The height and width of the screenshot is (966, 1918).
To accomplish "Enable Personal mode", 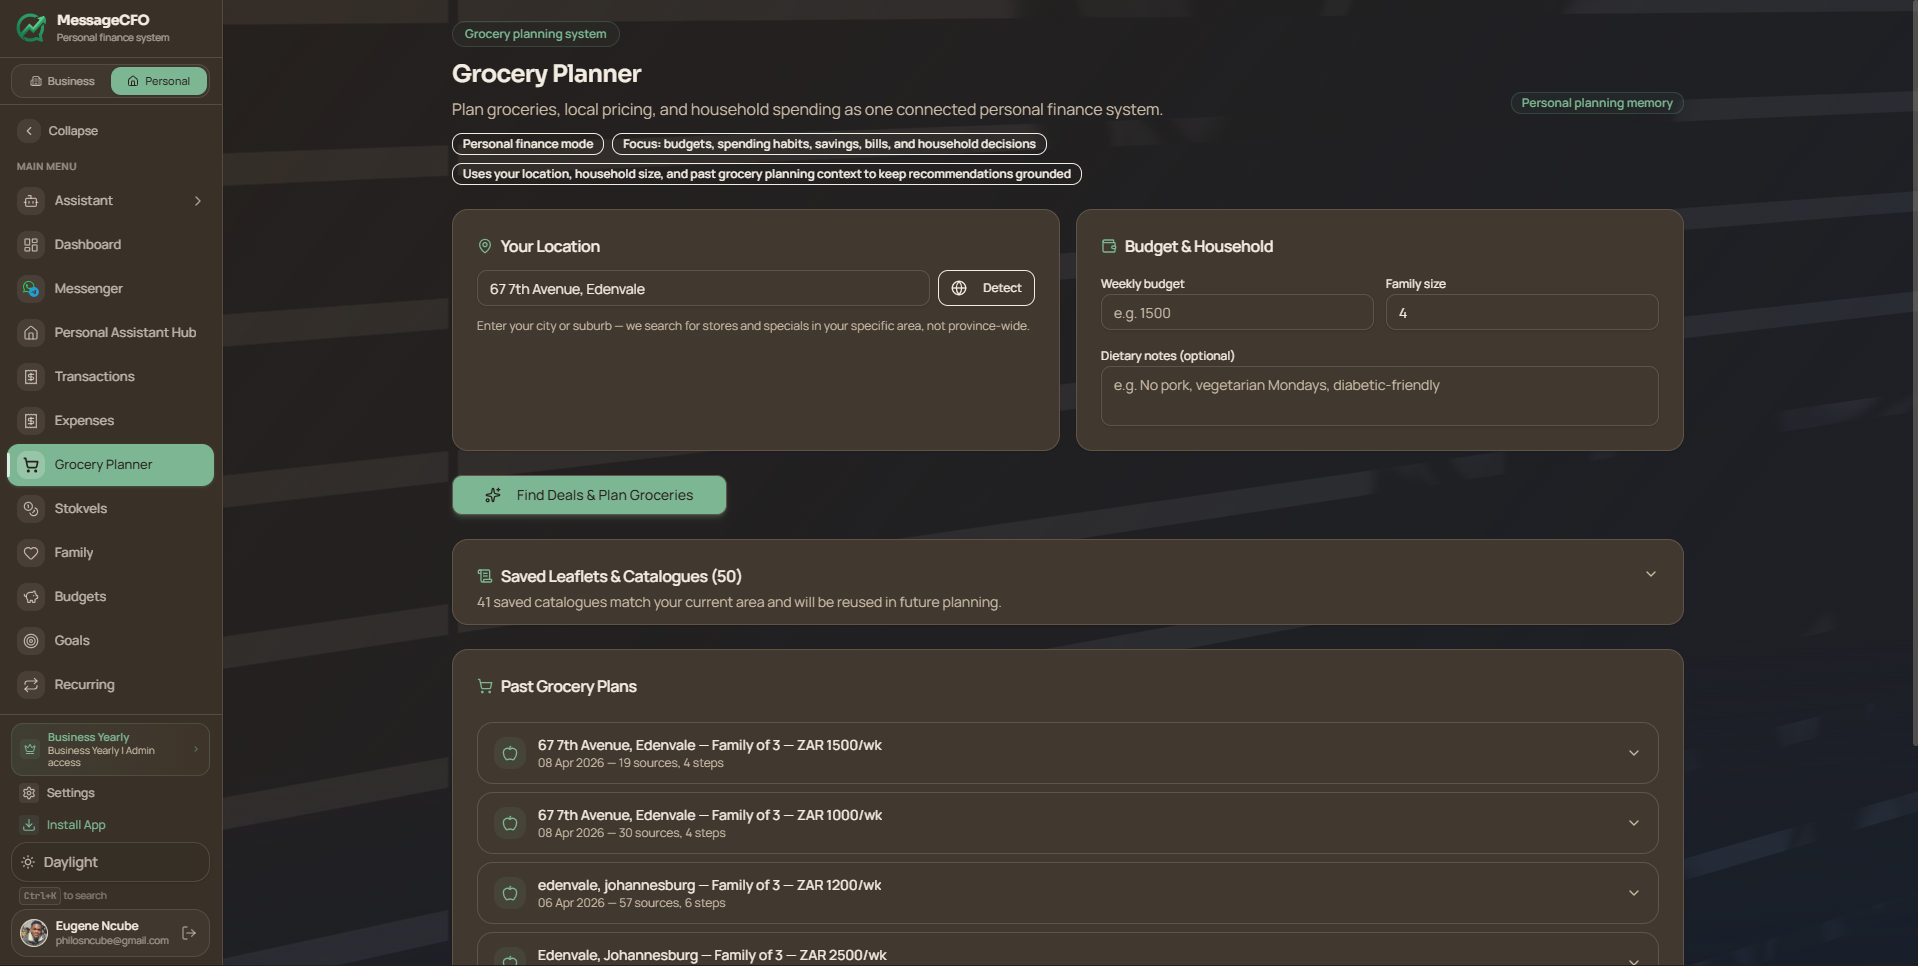I will tap(158, 81).
